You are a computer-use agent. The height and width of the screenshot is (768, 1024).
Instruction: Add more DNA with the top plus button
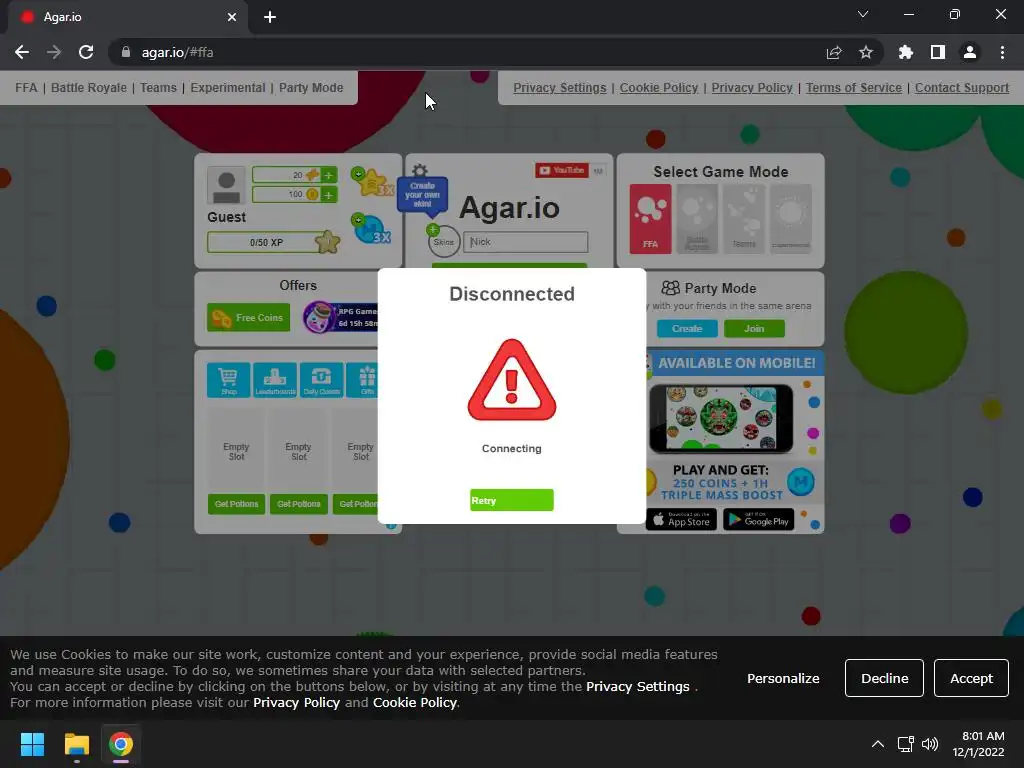[x=328, y=175]
